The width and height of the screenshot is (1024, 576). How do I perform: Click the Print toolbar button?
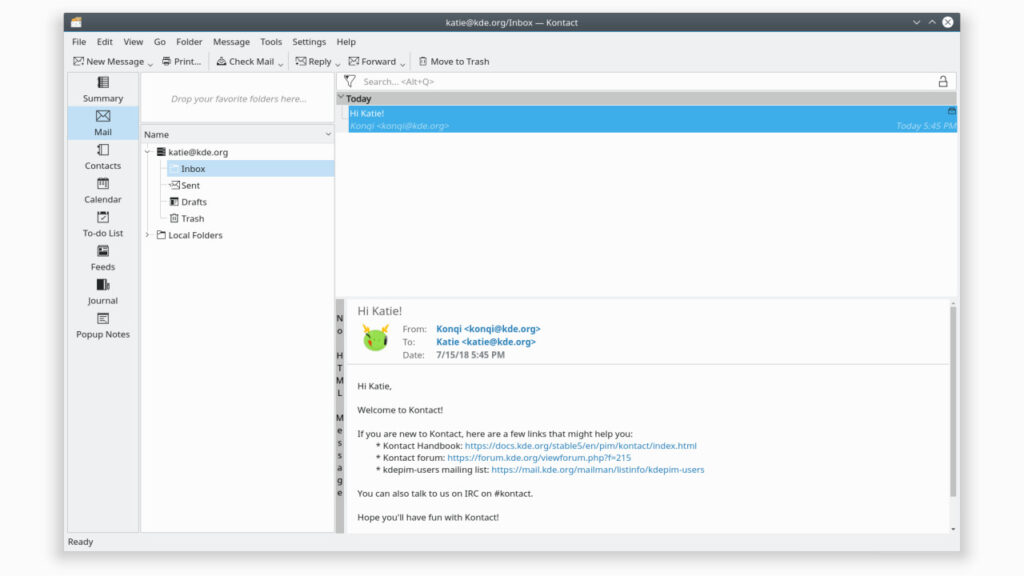click(181, 62)
